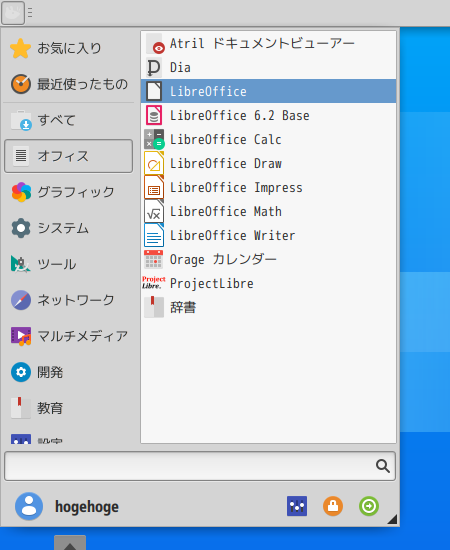This screenshot has height=550, width=450.
Task: Open the settings manager mixer icon
Action: coord(297,506)
